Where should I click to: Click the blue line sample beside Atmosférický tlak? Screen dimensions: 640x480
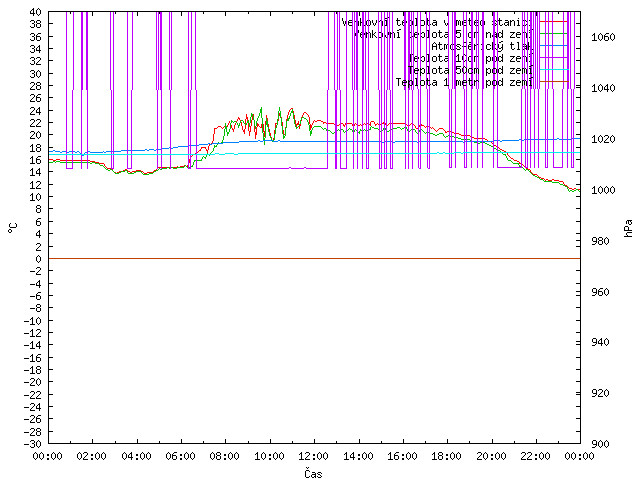(x=554, y=46)
